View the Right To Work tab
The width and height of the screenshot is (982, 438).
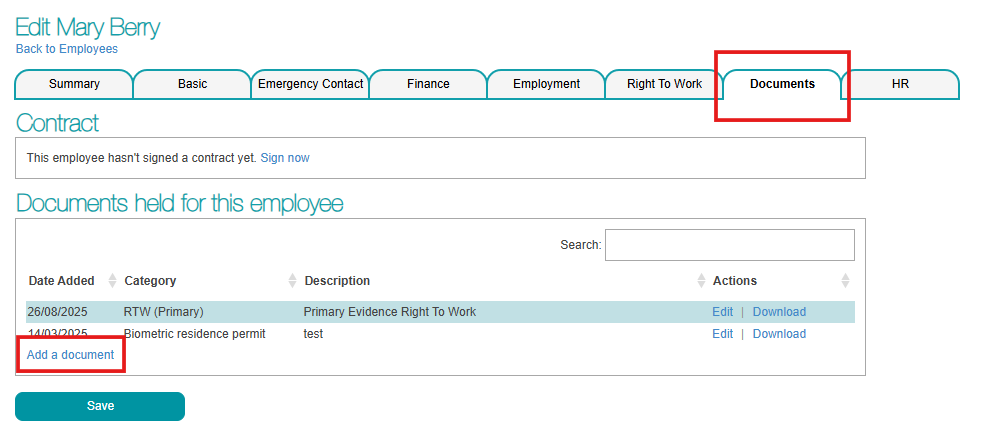pyautogui.click(x=664, y=84)
